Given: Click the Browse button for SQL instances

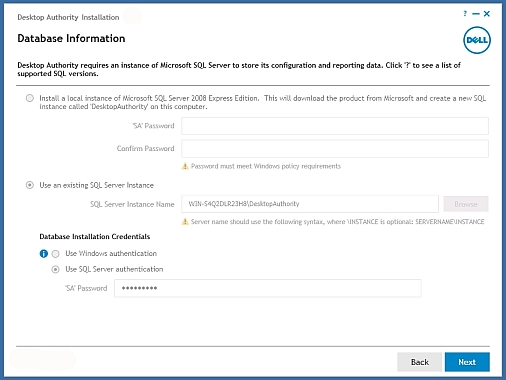Looking at the screenshot, I should [466, 204].
